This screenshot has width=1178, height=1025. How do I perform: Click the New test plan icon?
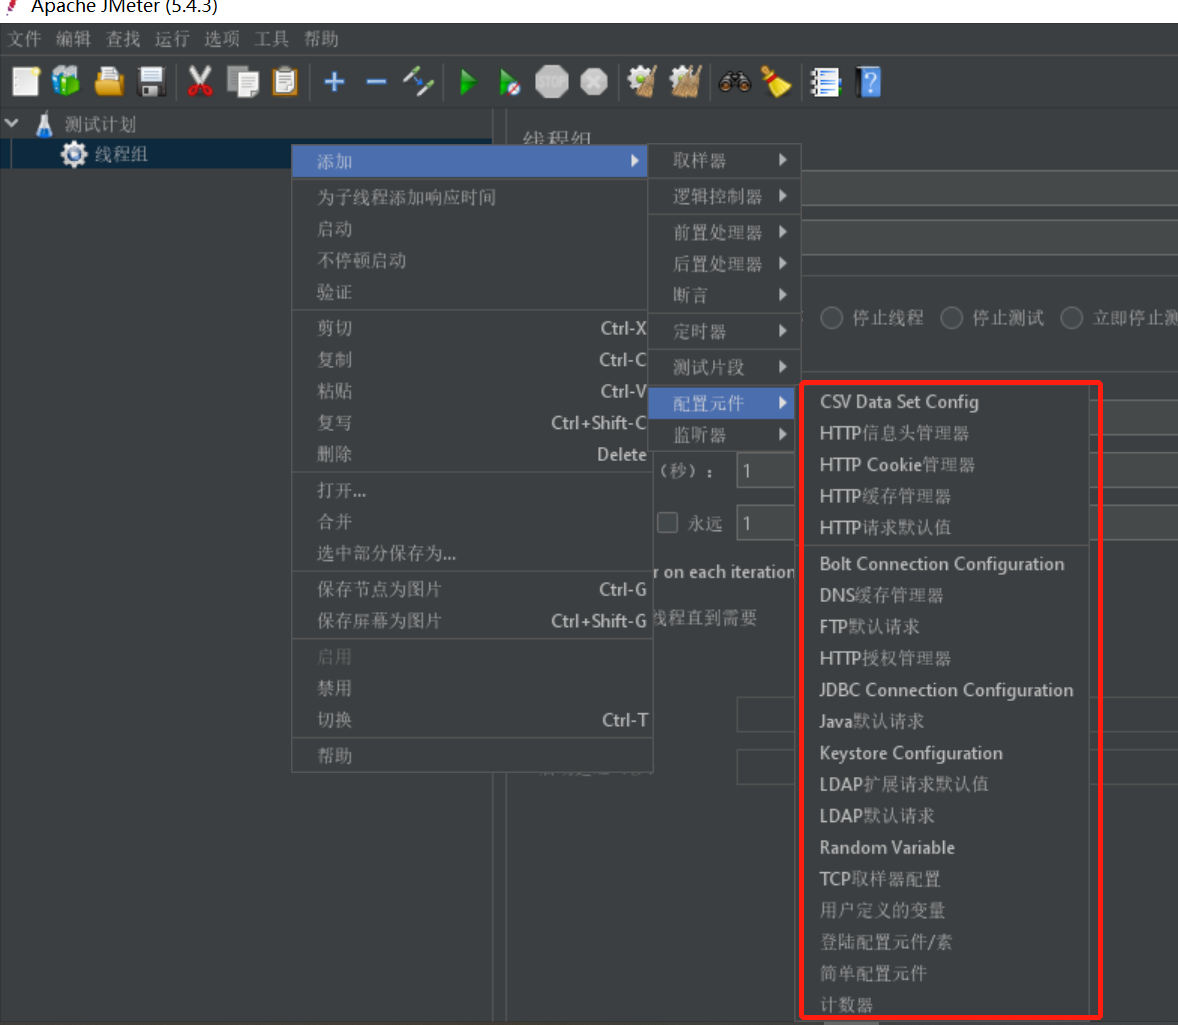[26, 82]
